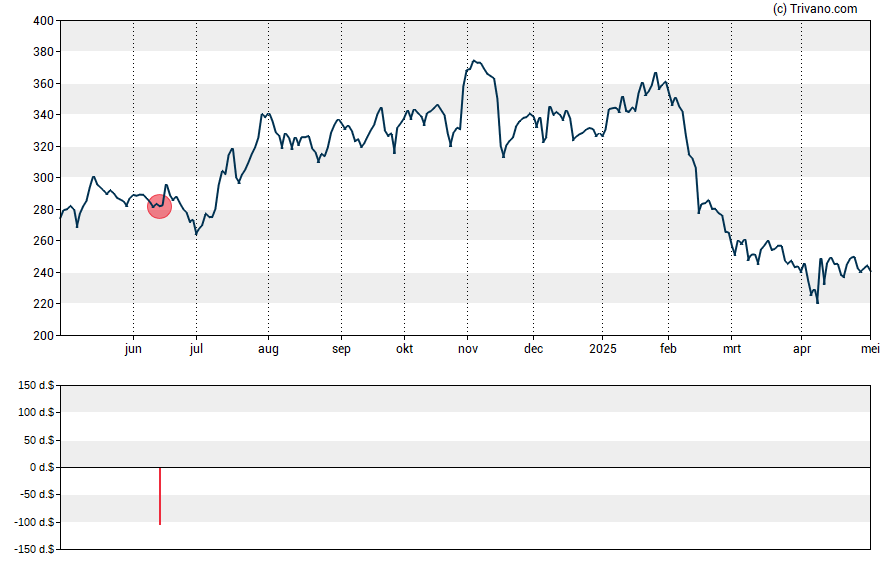Click the '100 d.$' axis label
This screenshot has height=565, width=888.
coord(36,413)
